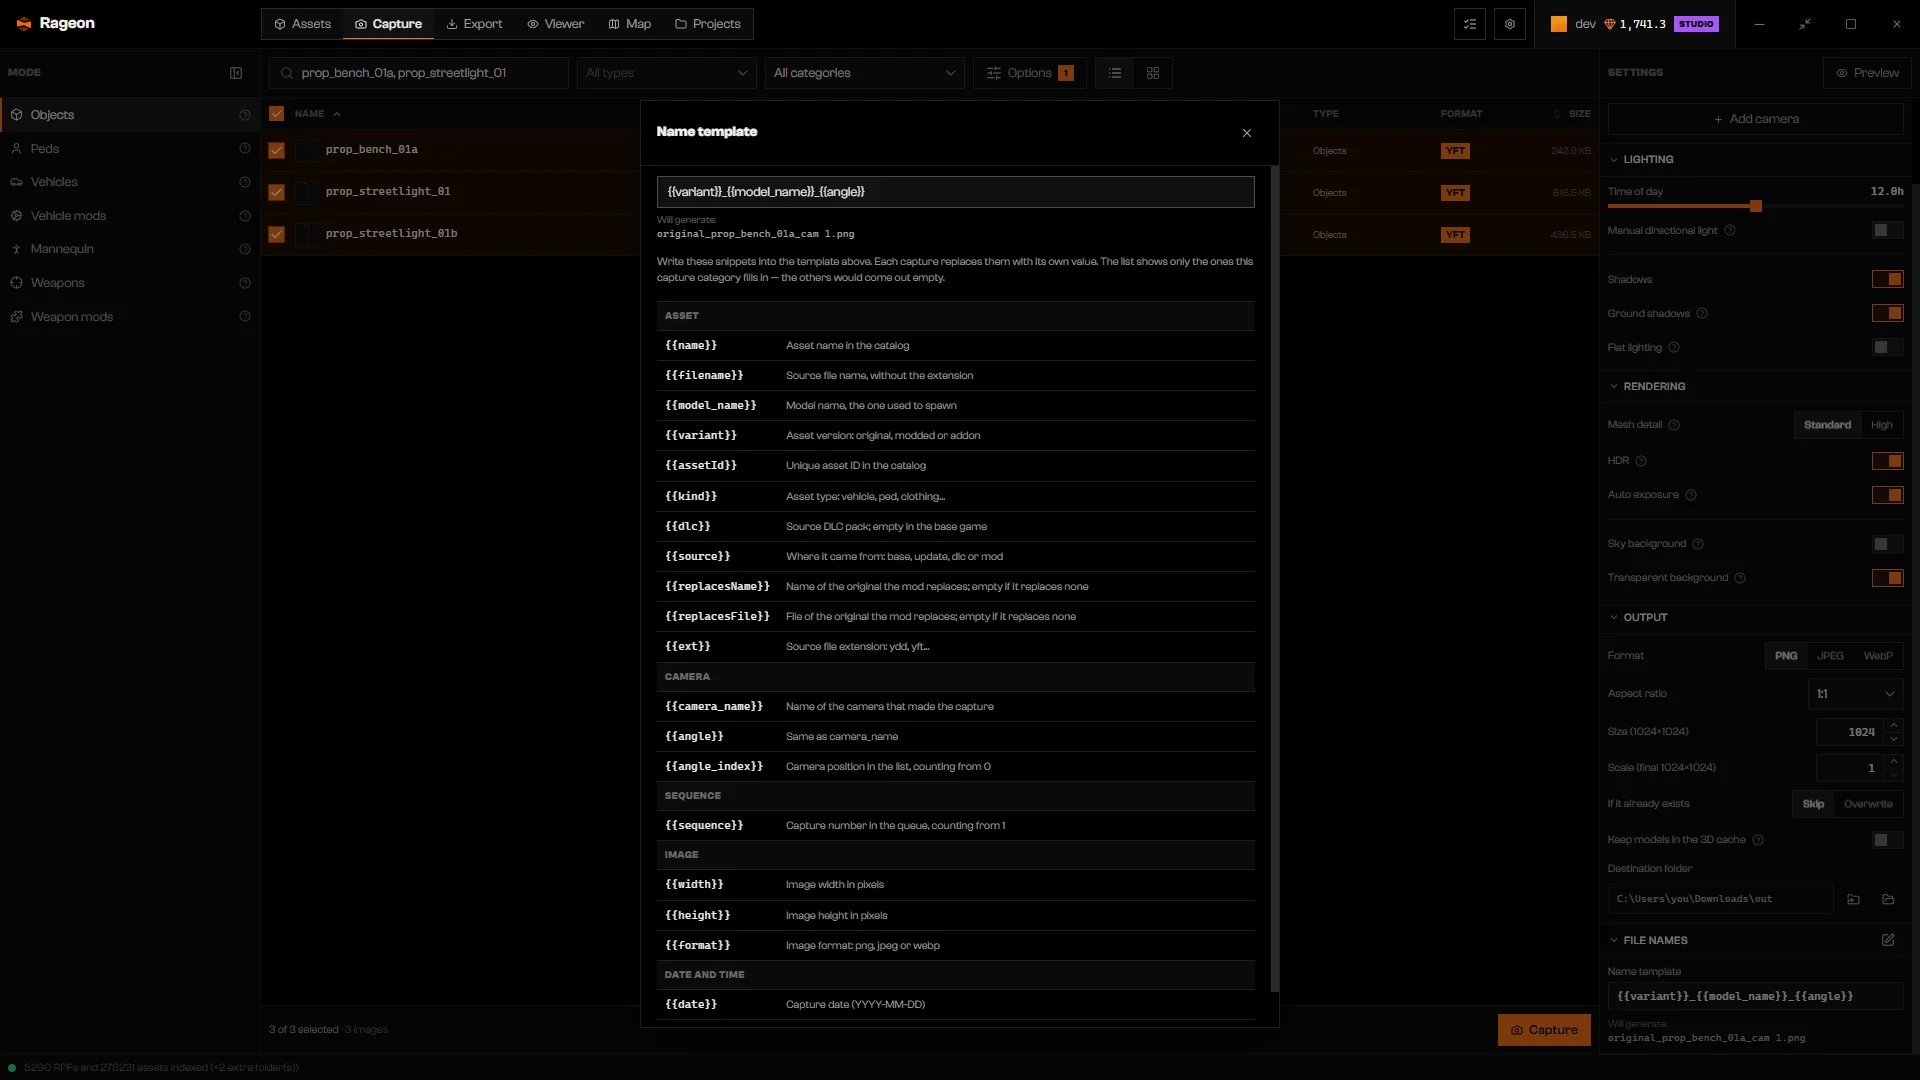The image size is (1920, 1080).
Task: Uncheck prop_streetlight_01b row checkbox
Action: pyautogui.click(x=276, y=234)
